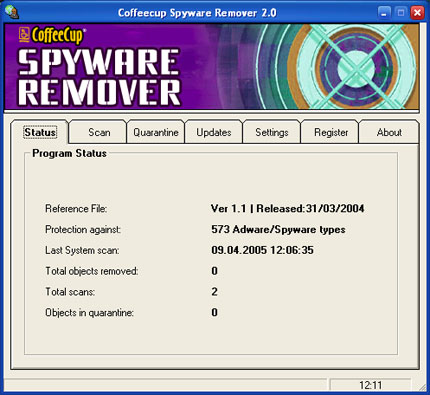Screen dimensions: 430x395
Task: Click the Spyware Remover banner title
Action: click(99, 77)
